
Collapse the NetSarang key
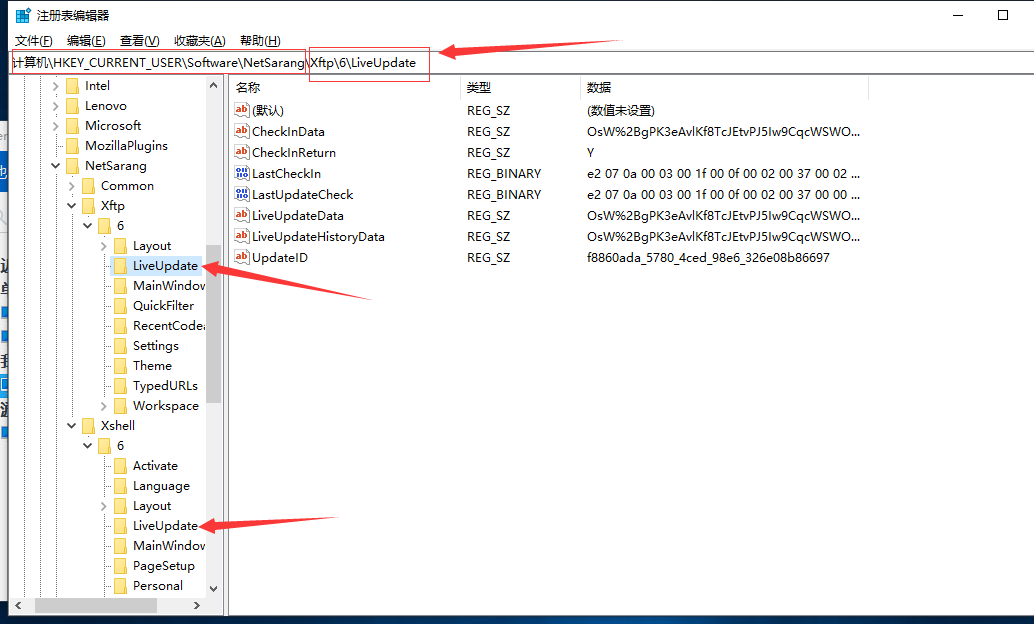pos(55,166)
